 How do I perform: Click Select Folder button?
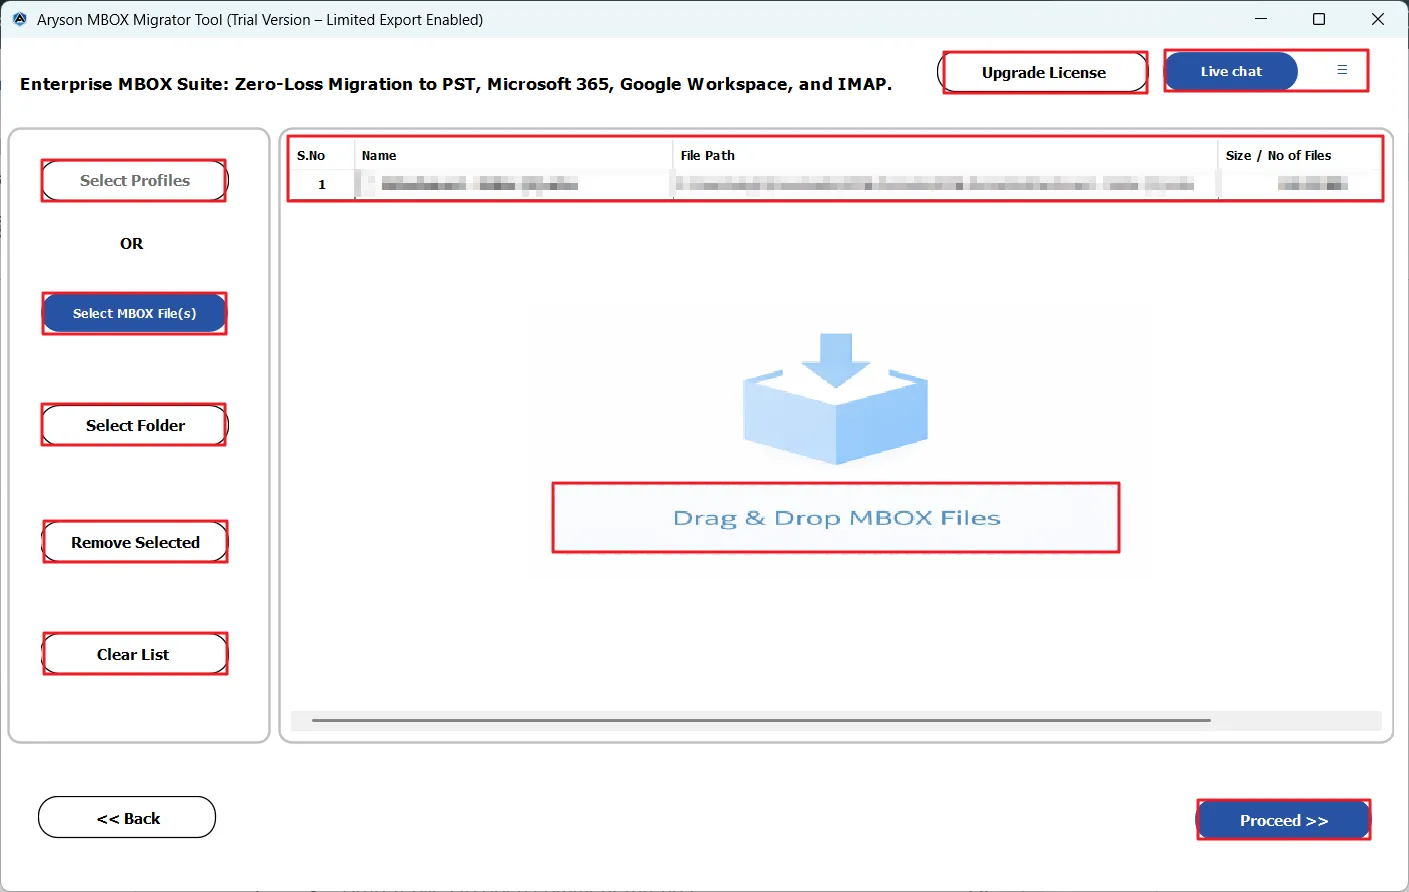tap(134, 425)
